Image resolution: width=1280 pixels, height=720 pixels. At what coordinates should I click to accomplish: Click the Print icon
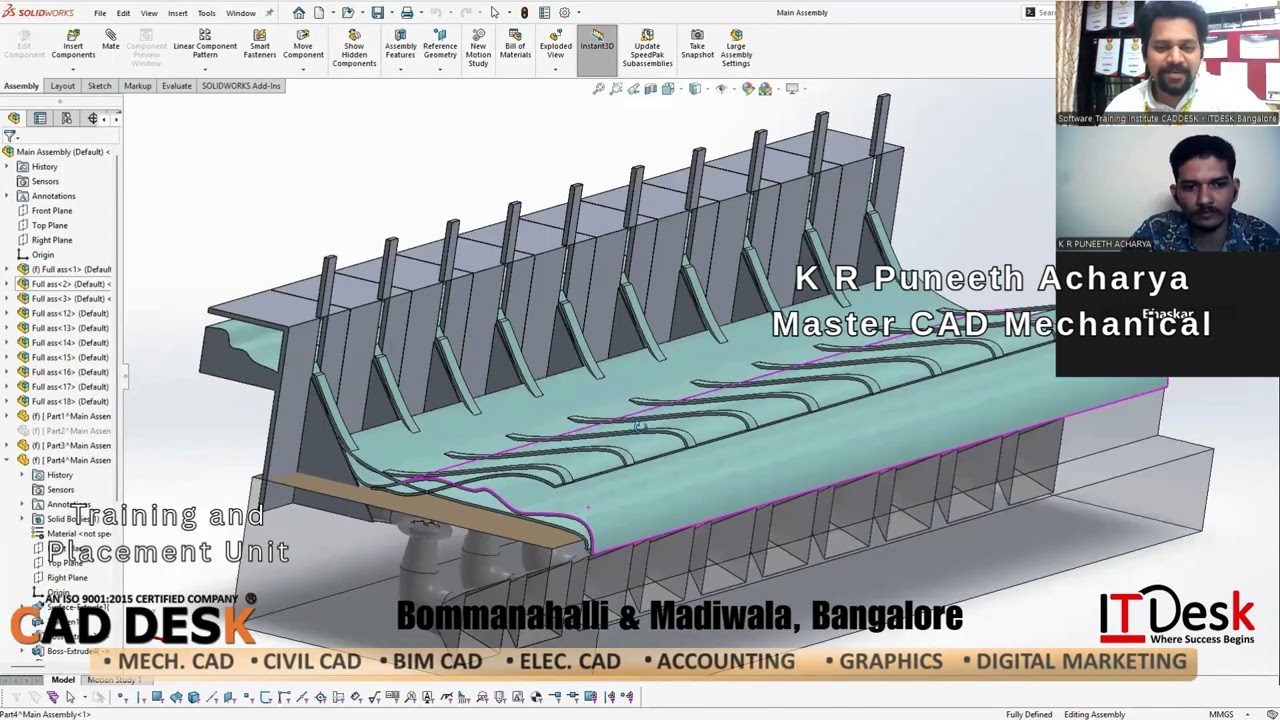407,13
